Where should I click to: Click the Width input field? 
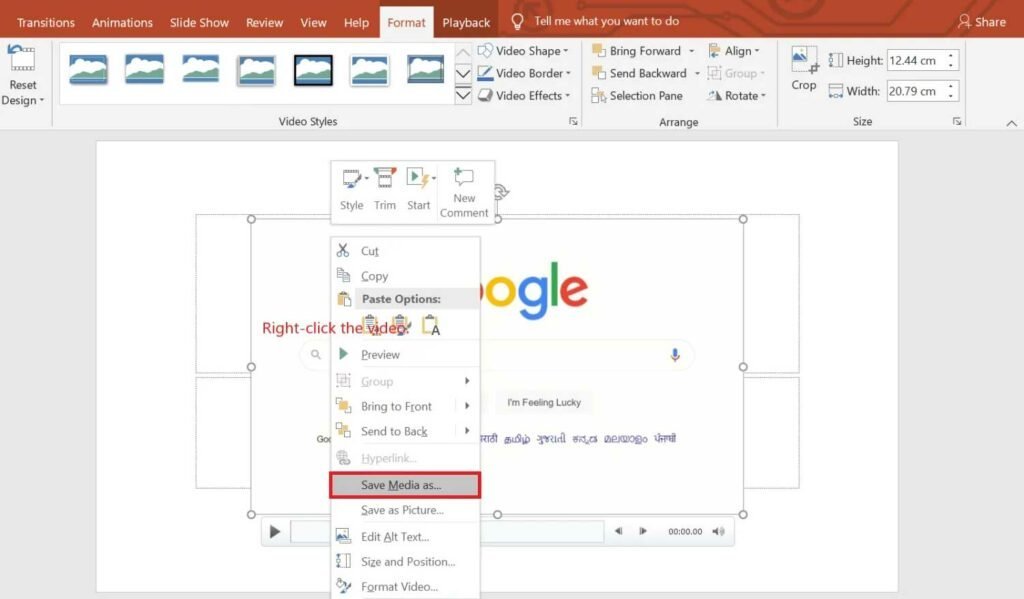point(915,91)
